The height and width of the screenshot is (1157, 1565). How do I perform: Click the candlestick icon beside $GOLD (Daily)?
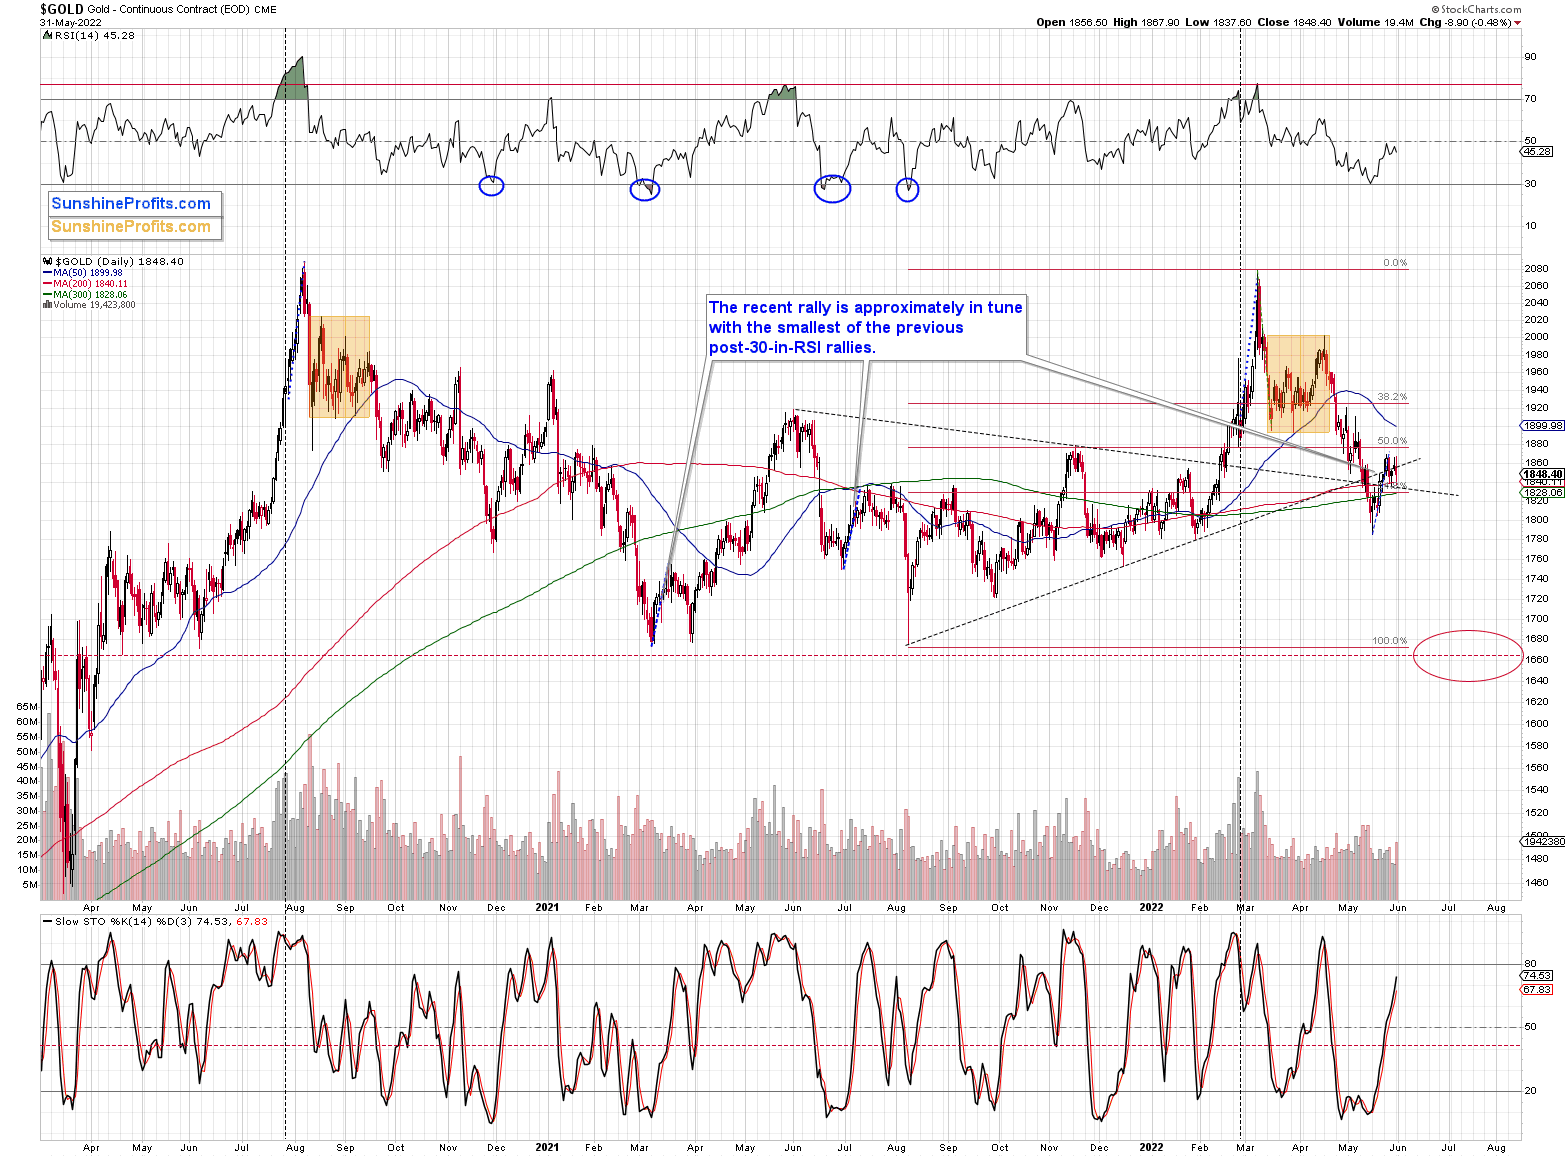[46, 262]
